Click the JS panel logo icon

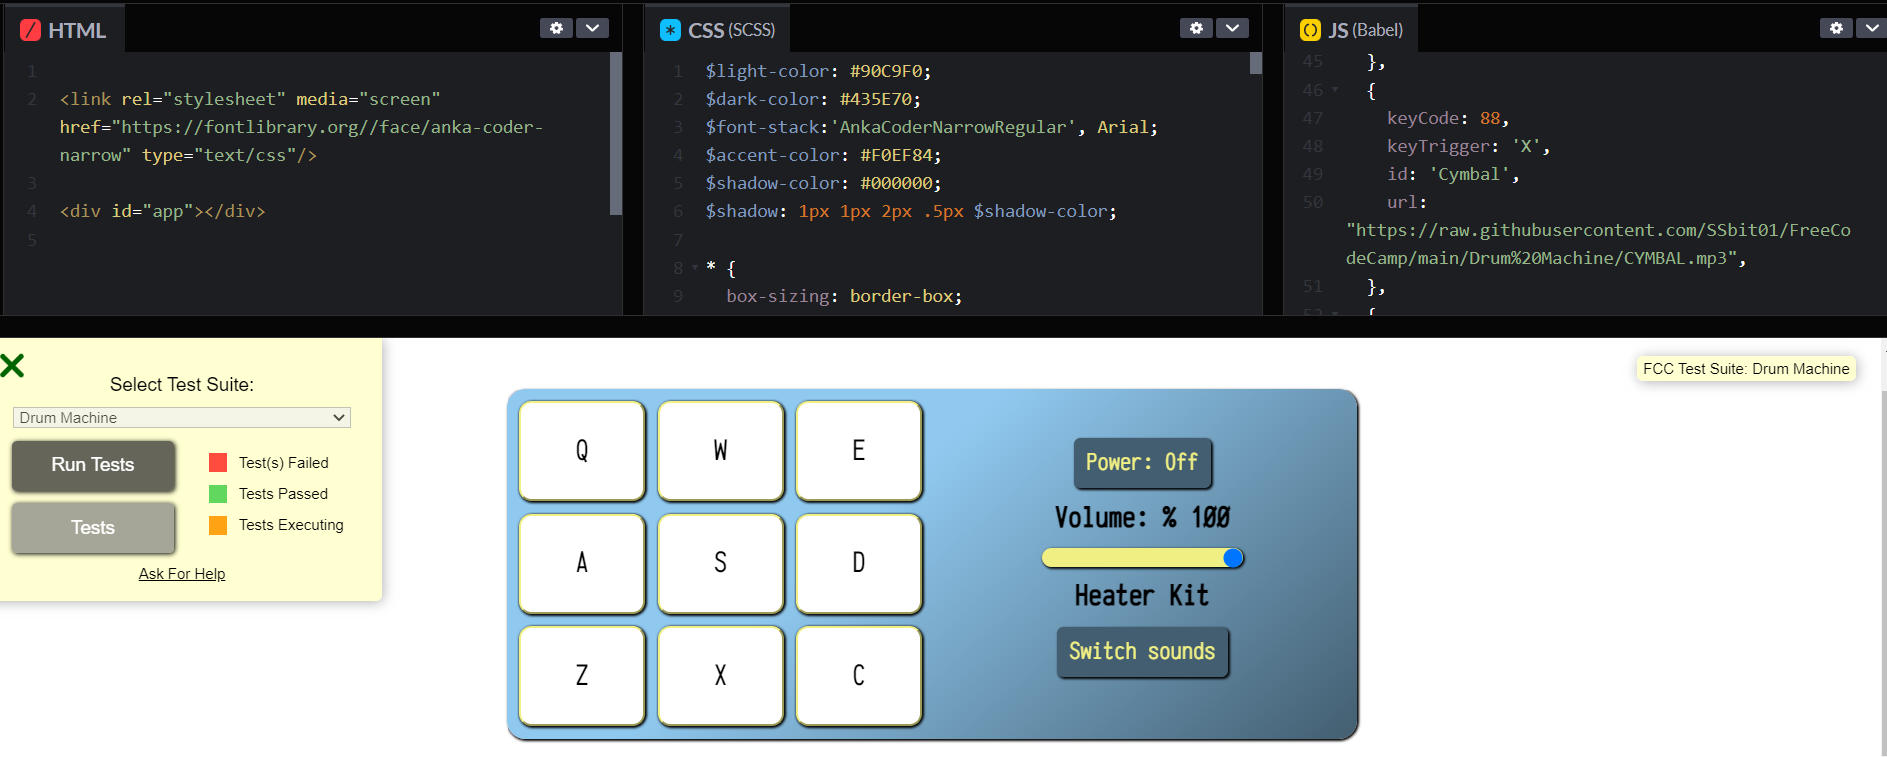[1310, 30]
